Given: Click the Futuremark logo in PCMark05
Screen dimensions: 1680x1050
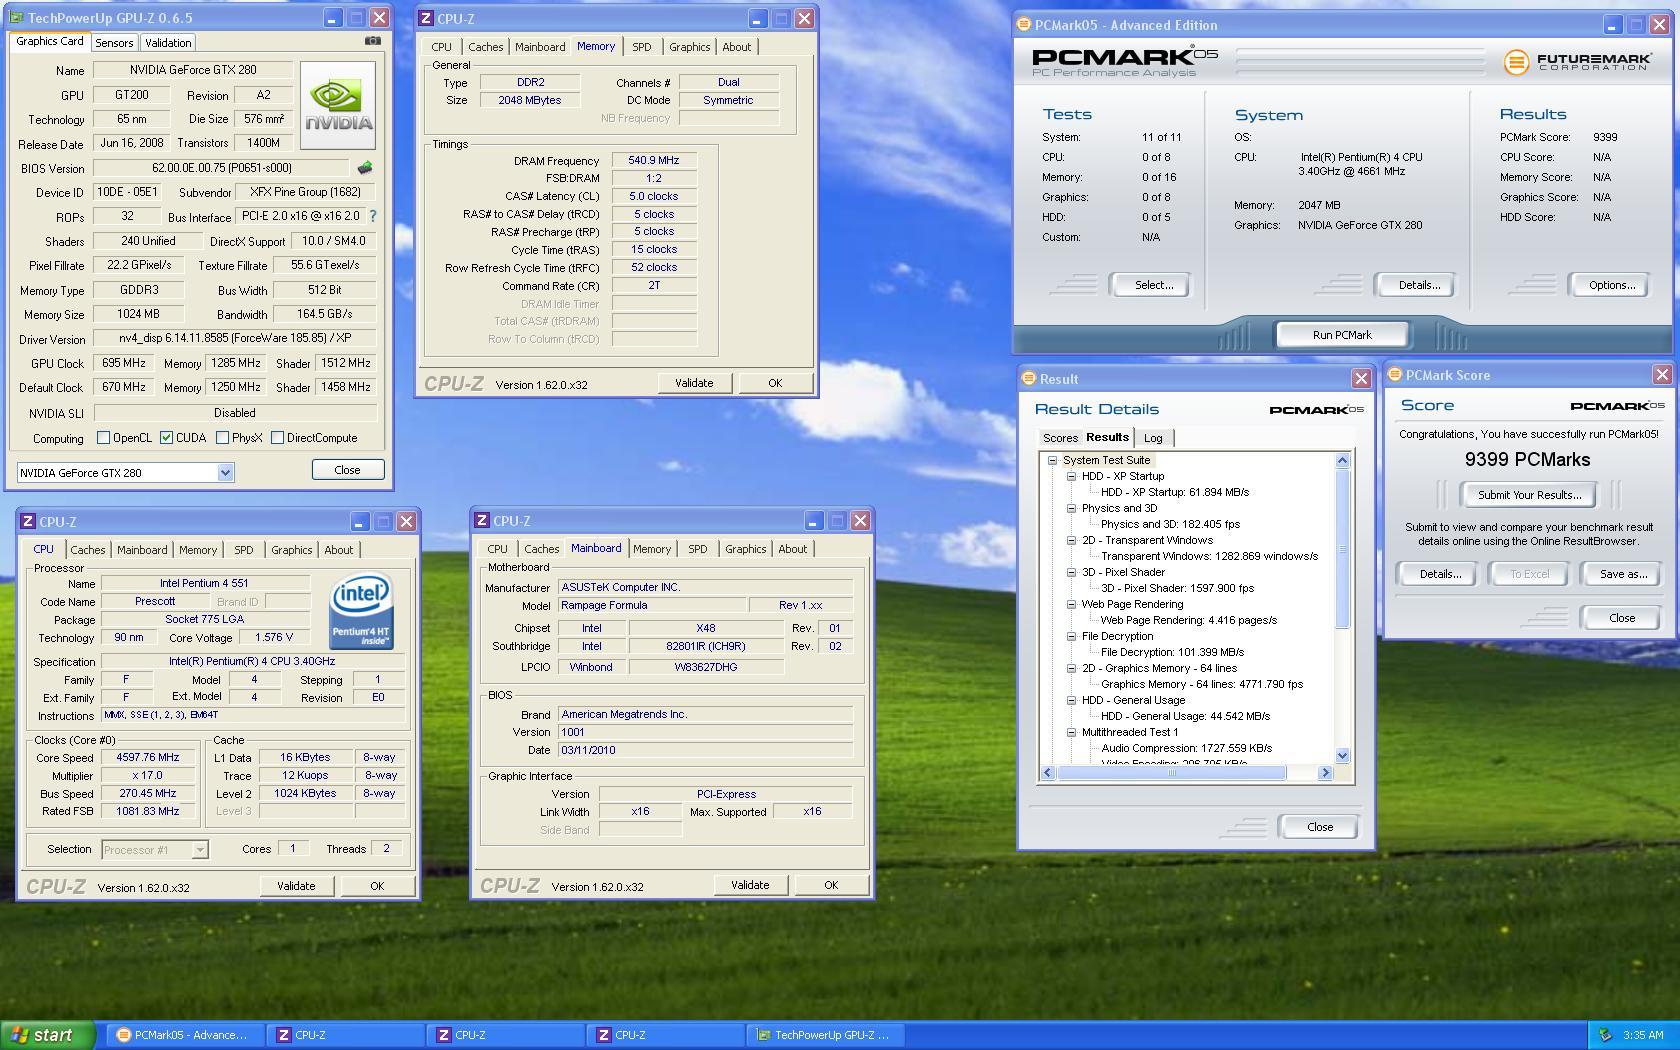Looking at the screenshot, I should [1578, 62].
